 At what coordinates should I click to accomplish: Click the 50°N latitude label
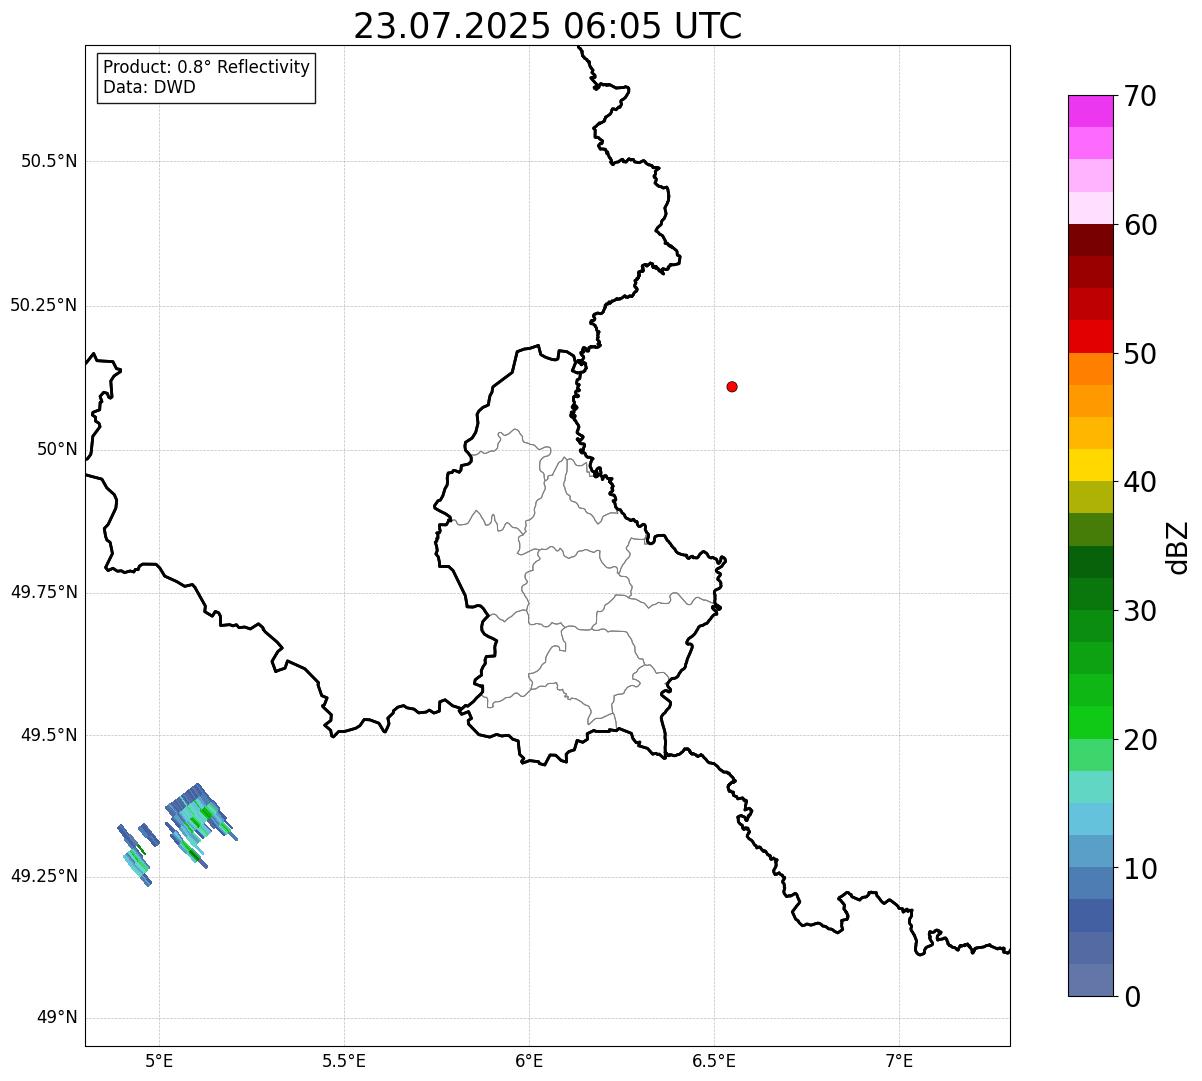tap(58, 450)
